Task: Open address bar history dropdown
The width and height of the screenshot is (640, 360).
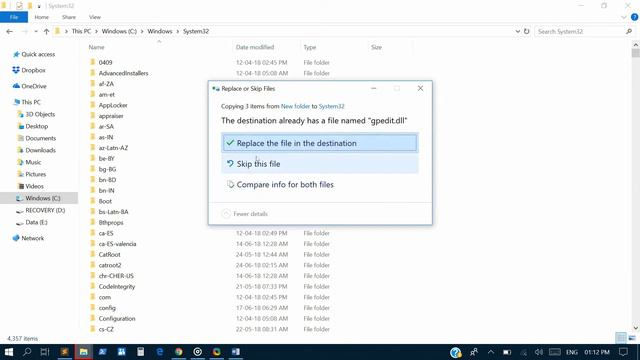Action: (518, 31)
